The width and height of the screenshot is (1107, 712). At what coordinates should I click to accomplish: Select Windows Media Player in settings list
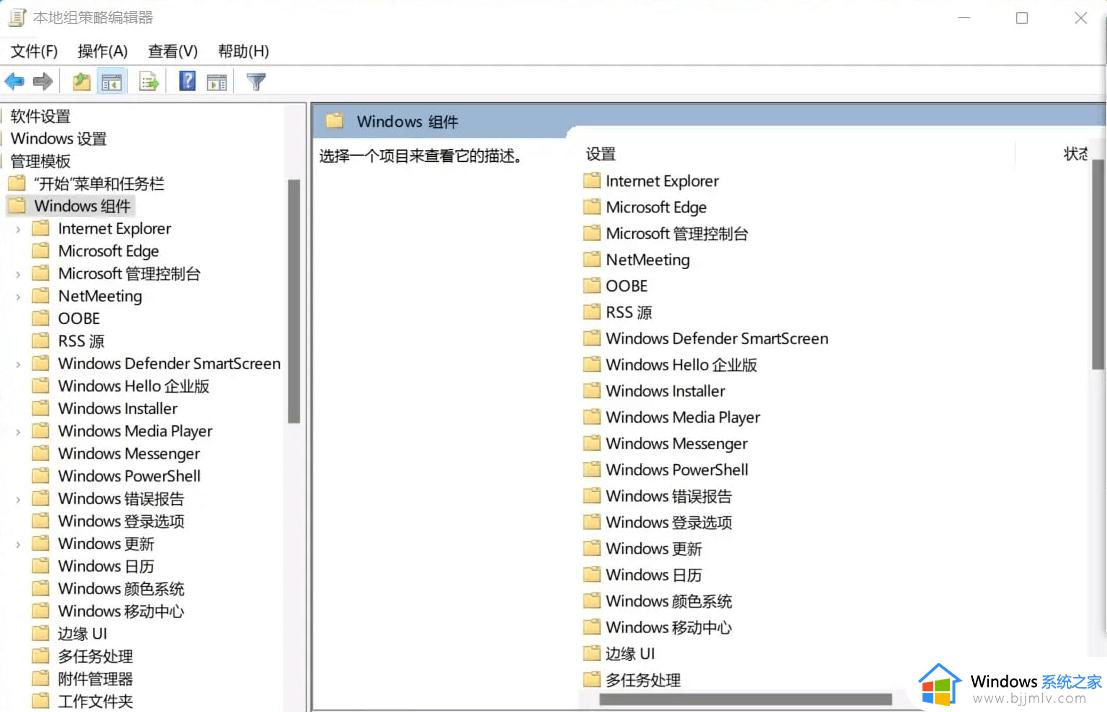click(683, 418)
